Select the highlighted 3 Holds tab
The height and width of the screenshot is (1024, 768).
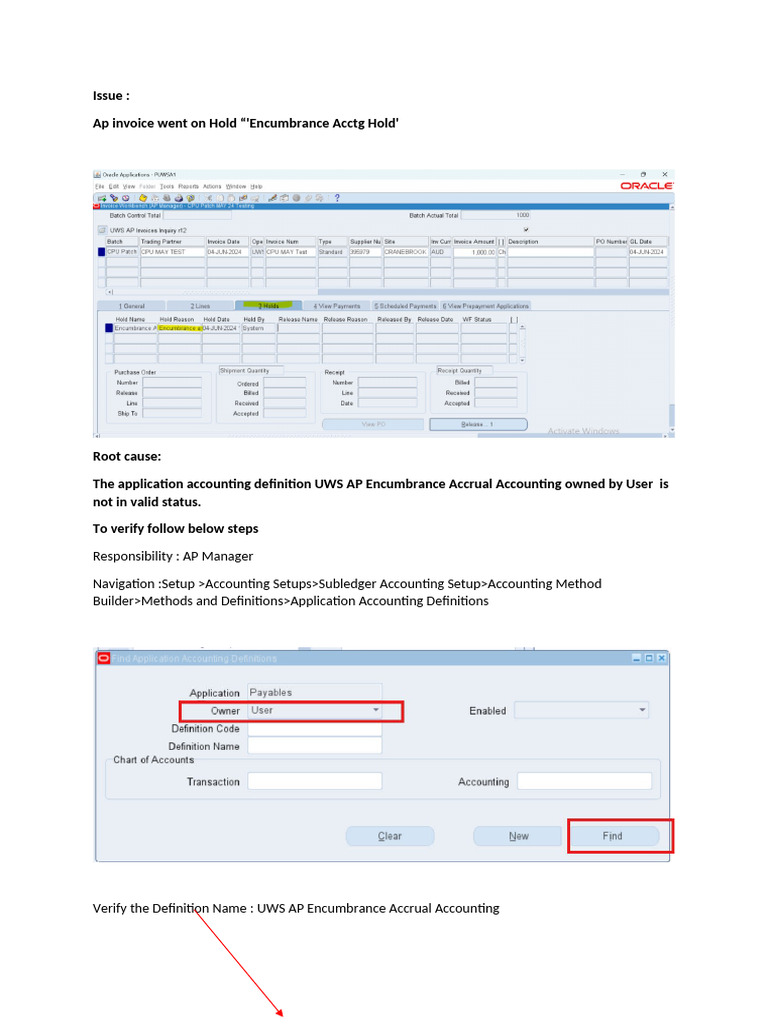[x=268, y=306]
